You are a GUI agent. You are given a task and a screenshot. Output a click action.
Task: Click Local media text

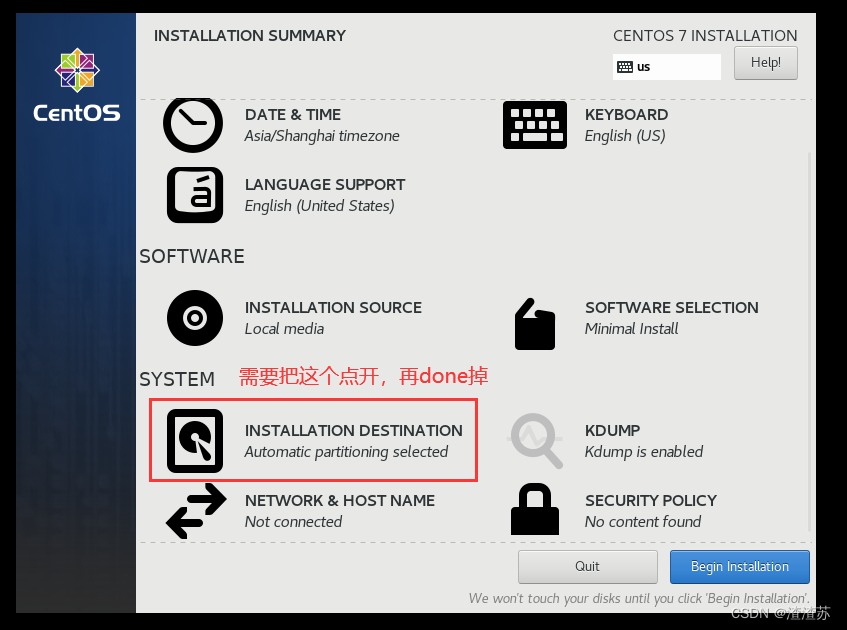[284, 329]
